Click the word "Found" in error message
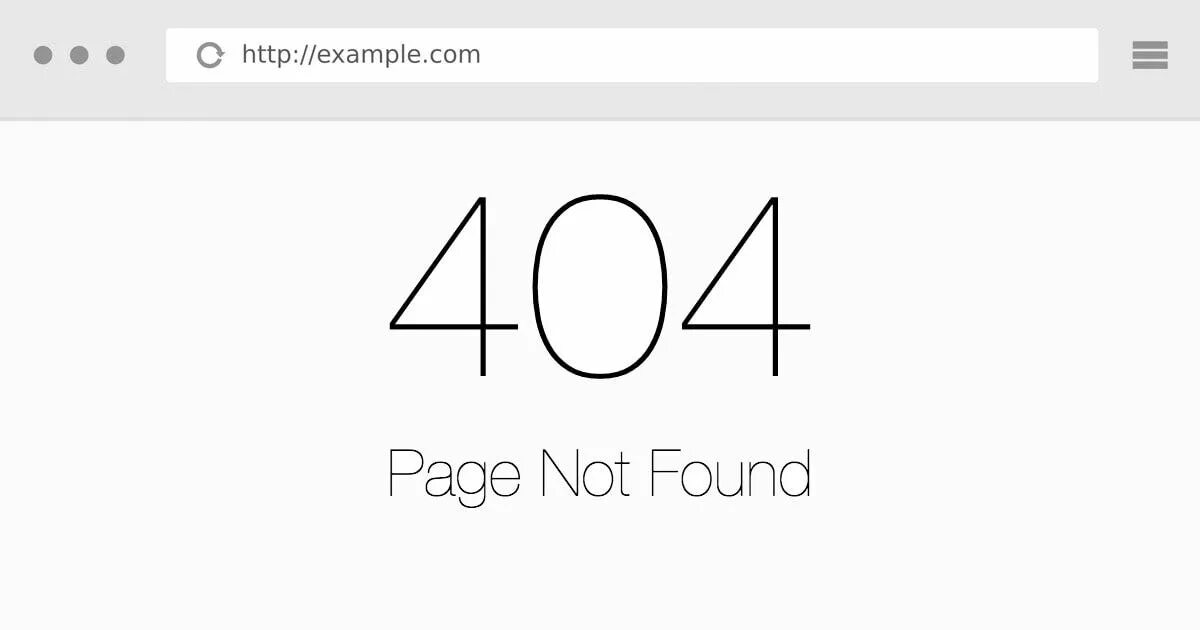1200x630 pixels. tap(730, 474)
